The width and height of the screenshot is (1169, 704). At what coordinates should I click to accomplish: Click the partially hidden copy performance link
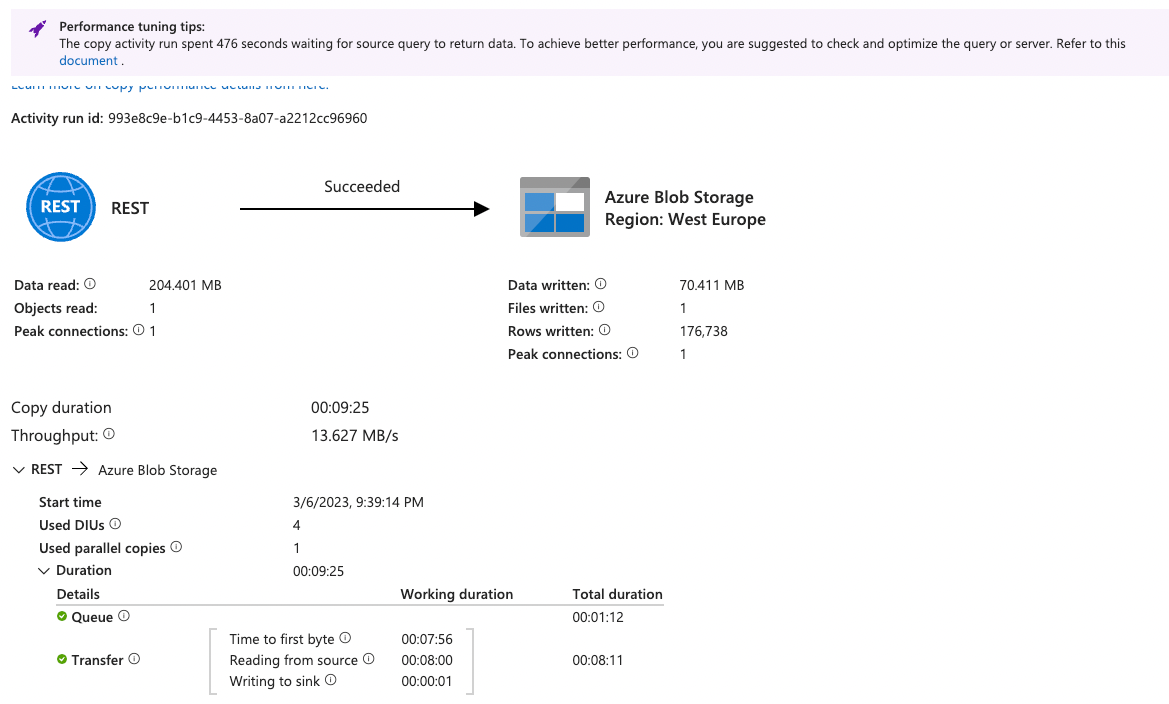point(169,86)
